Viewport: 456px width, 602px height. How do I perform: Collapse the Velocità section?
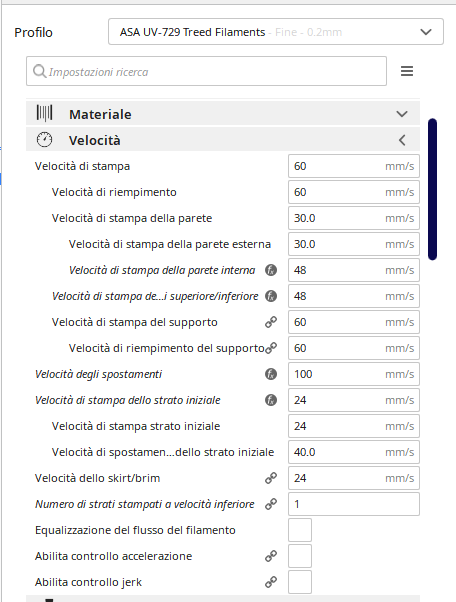pyautogui.click(x=223, y=140)
